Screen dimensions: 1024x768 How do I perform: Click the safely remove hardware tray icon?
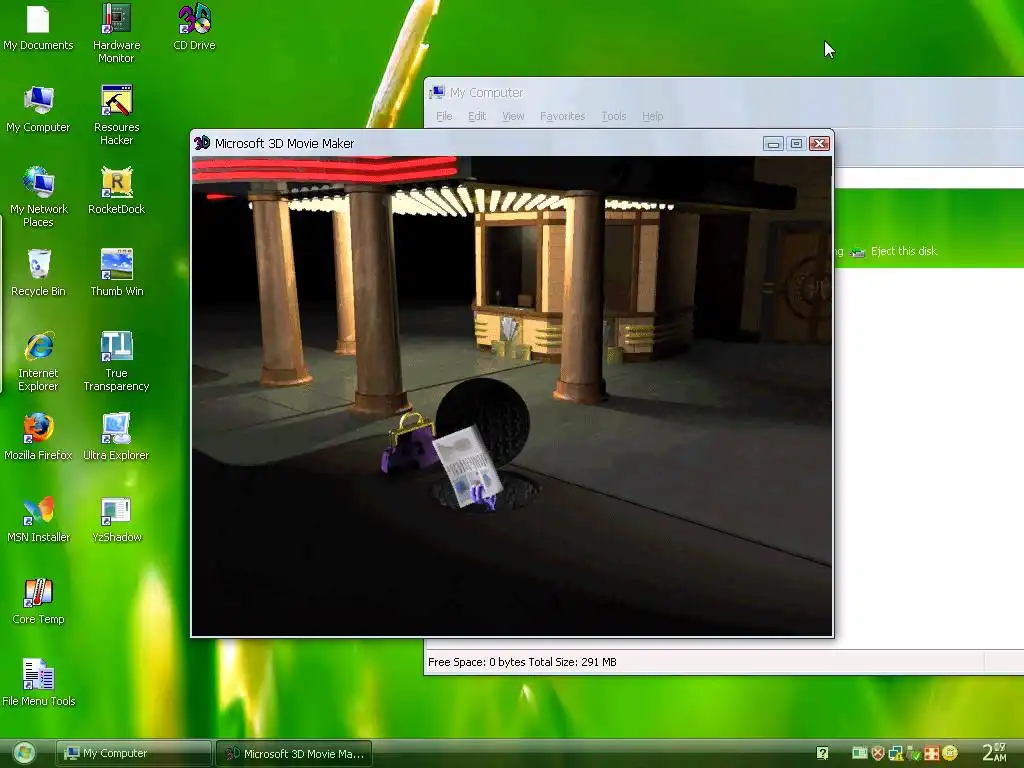[x=913, y=753]
